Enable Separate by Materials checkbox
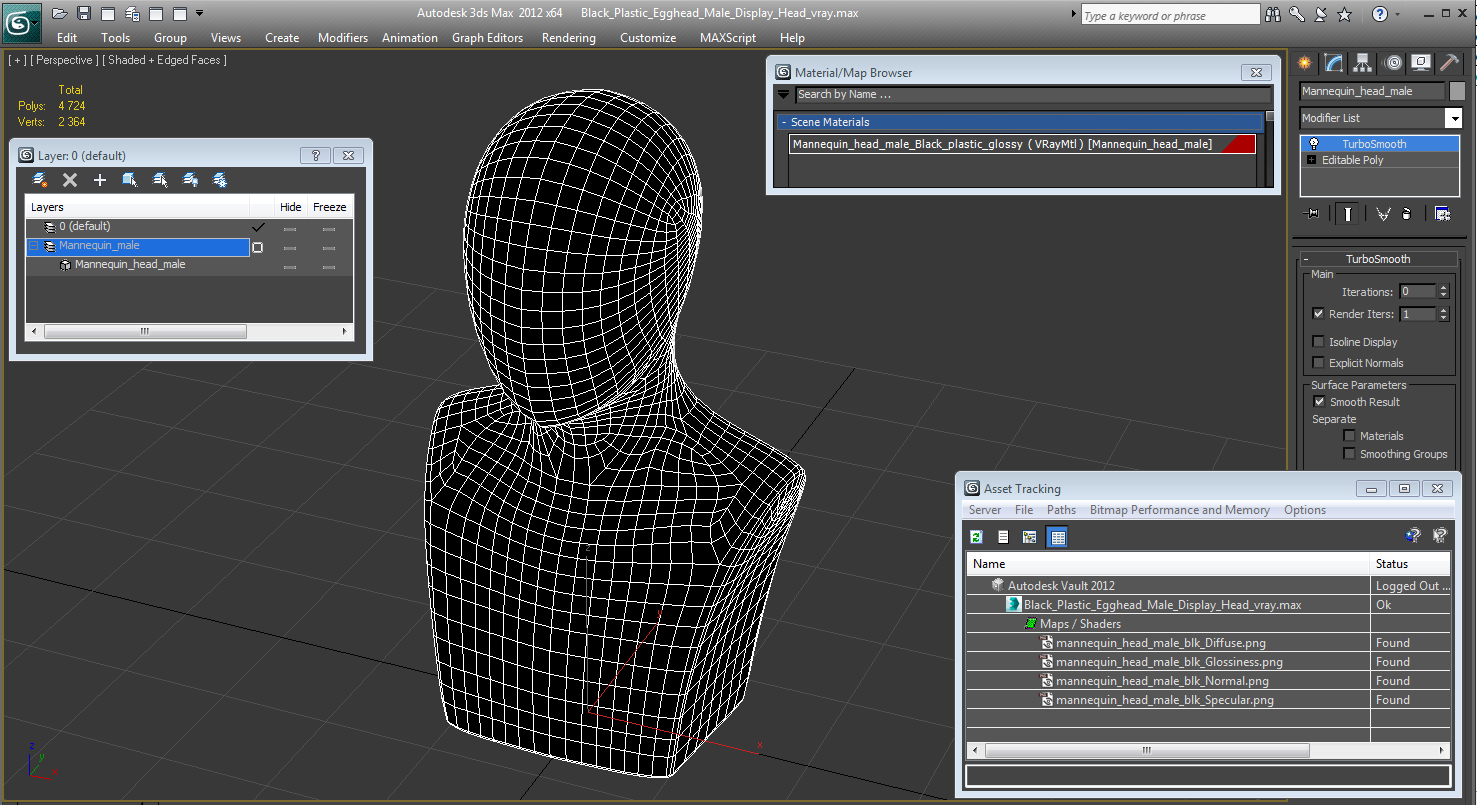 (x=1349, y=435)
